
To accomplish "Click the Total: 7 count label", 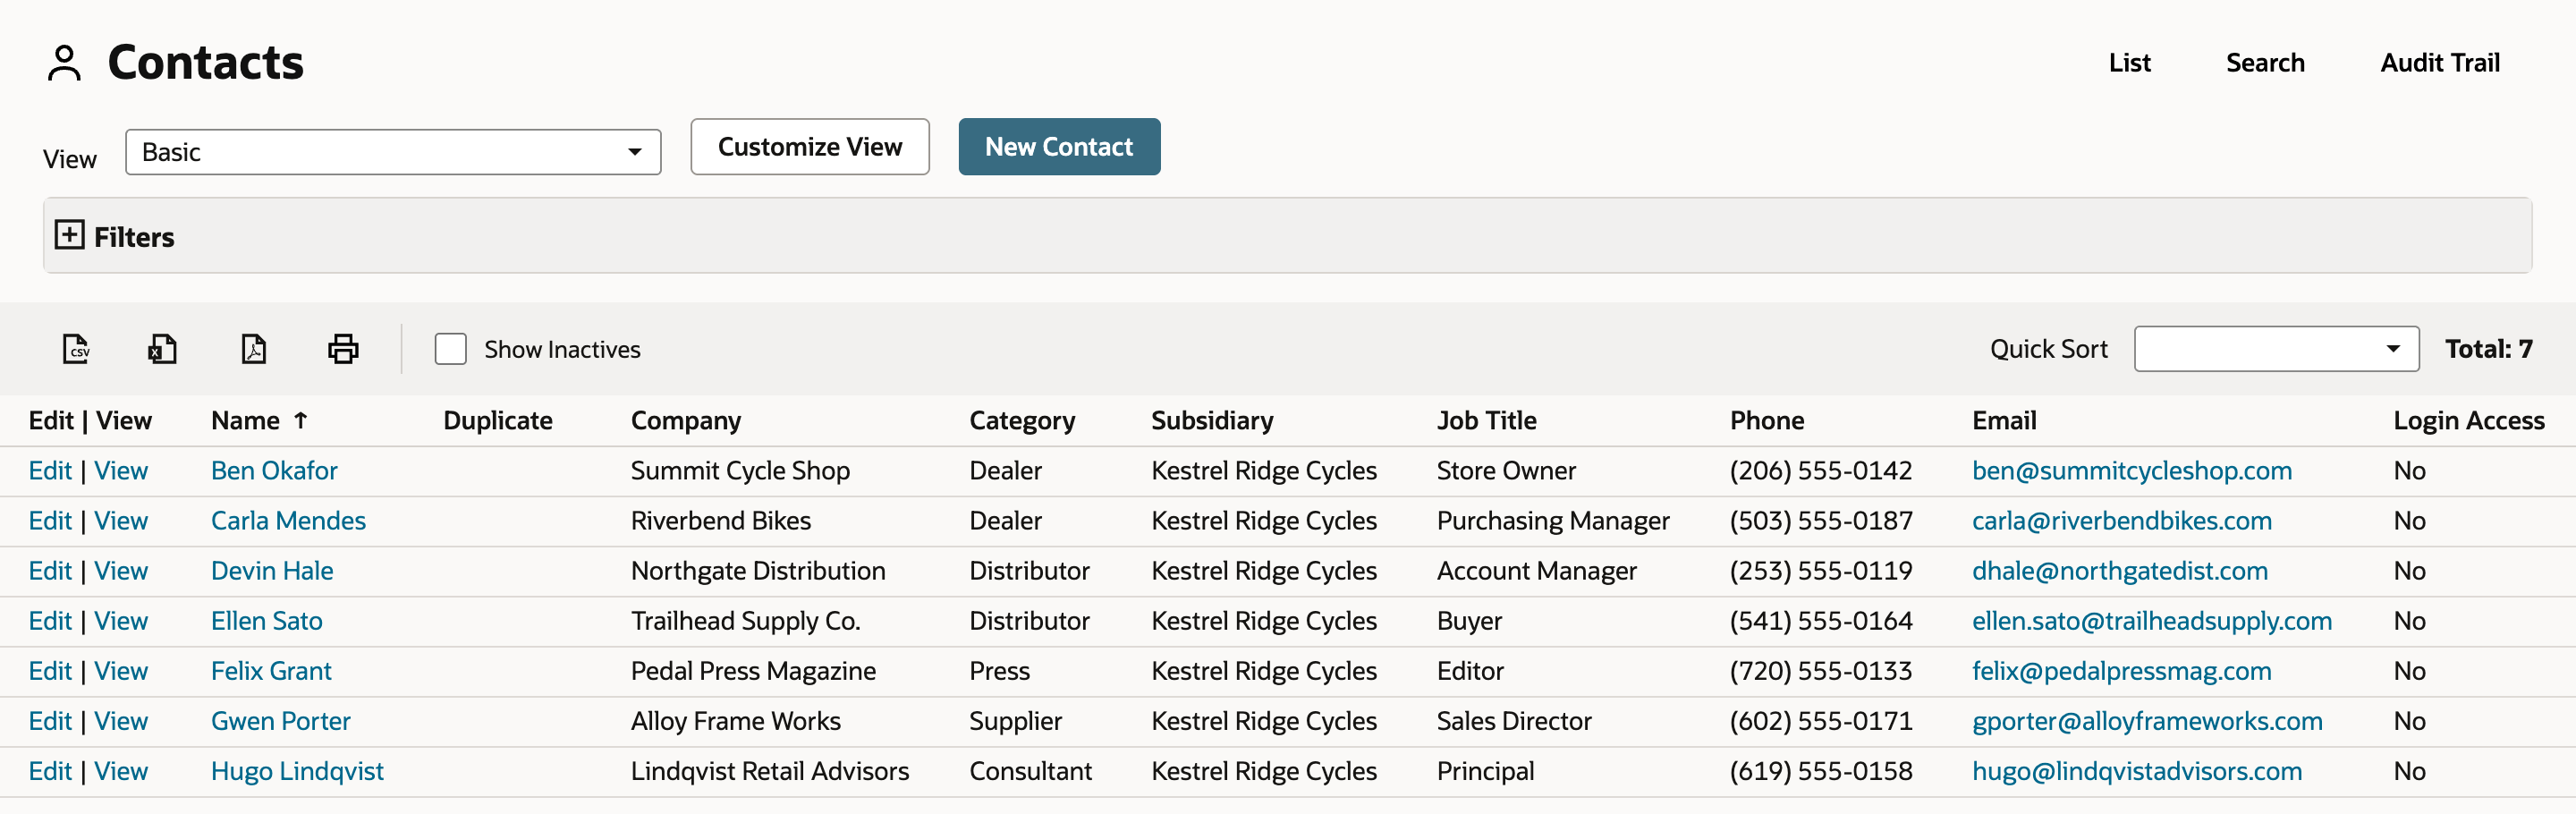I will (x=2488, y=349).
